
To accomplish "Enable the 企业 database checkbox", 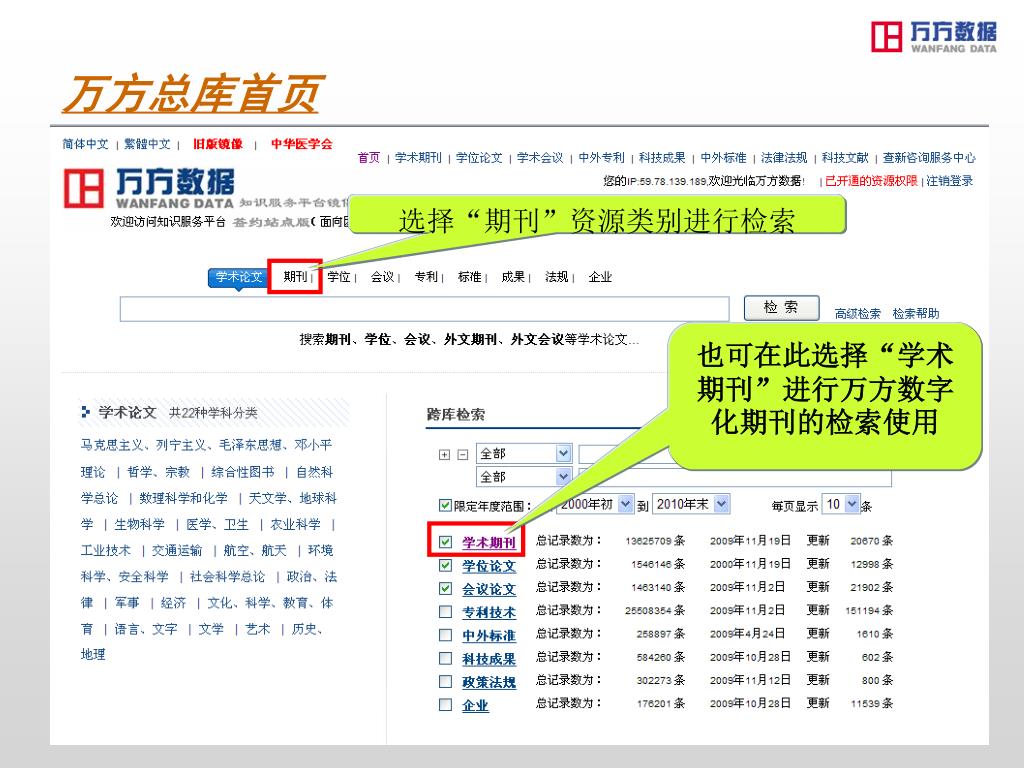I will click(x=445, y=705).
